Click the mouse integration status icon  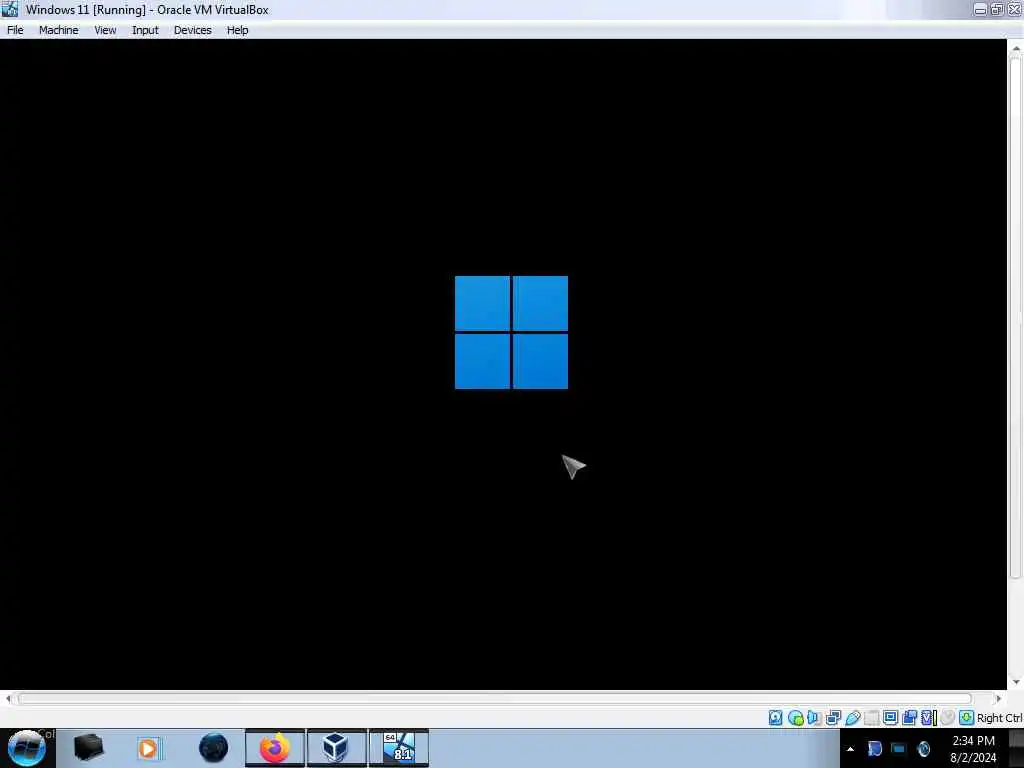point(948,718)
